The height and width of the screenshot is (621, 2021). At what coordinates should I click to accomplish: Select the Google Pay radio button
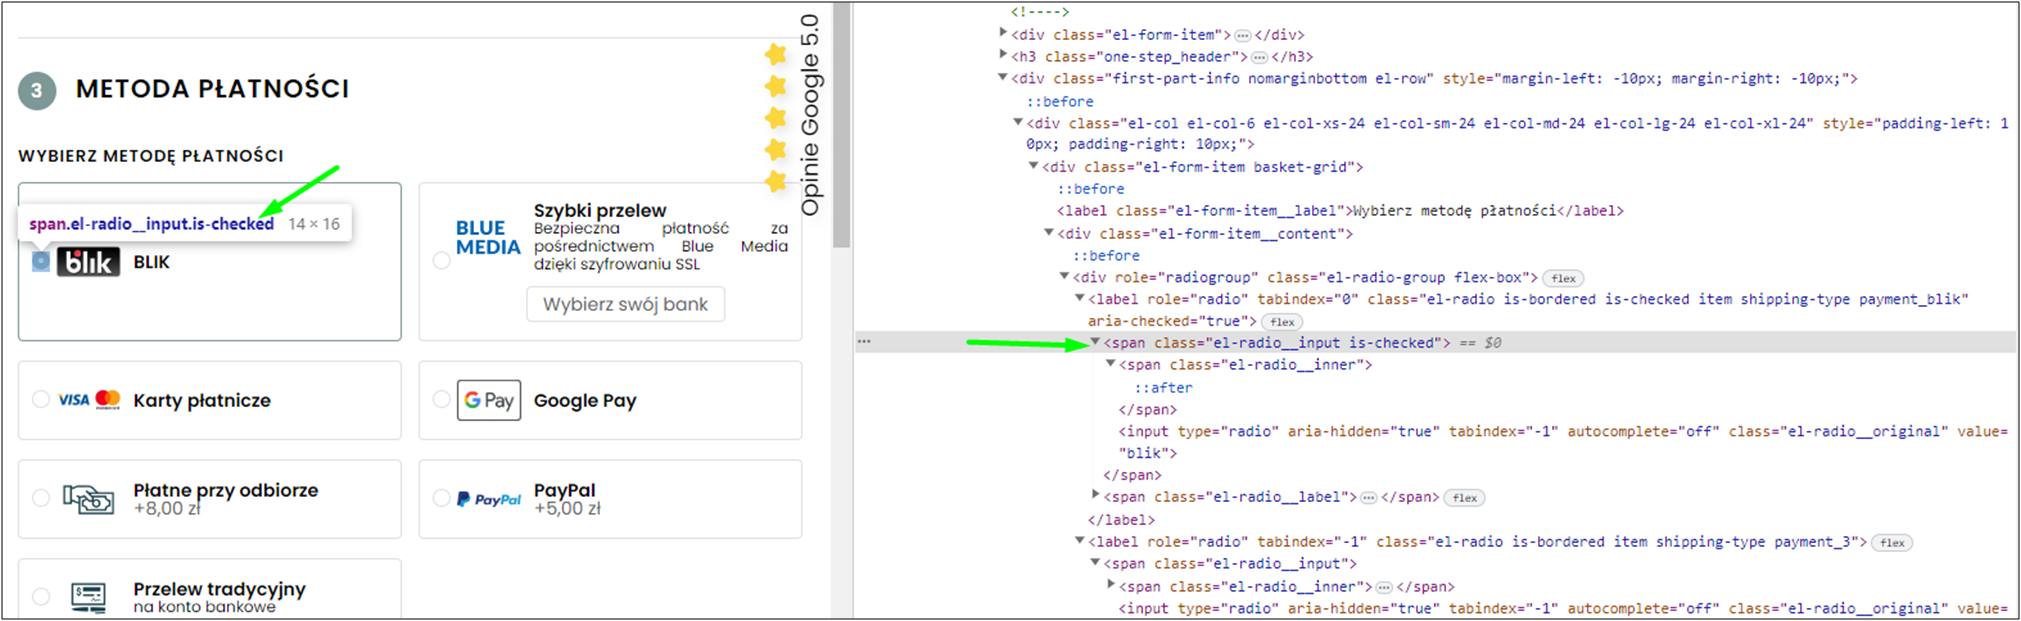click(x=441, y=400)
